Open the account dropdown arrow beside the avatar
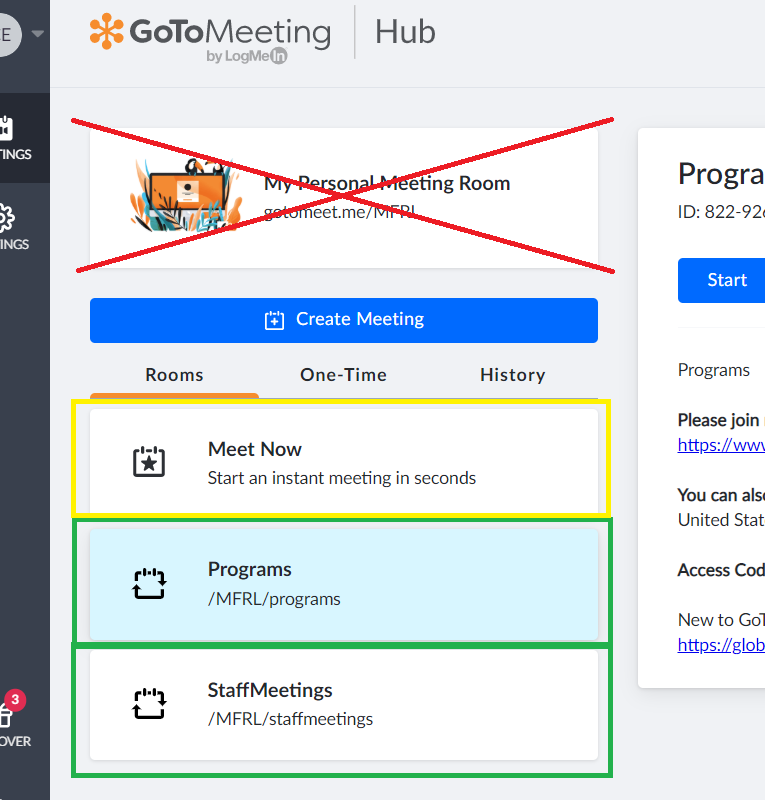Viewport: 765px width, 800px height. pyautogui.click(x=37, y=34)
